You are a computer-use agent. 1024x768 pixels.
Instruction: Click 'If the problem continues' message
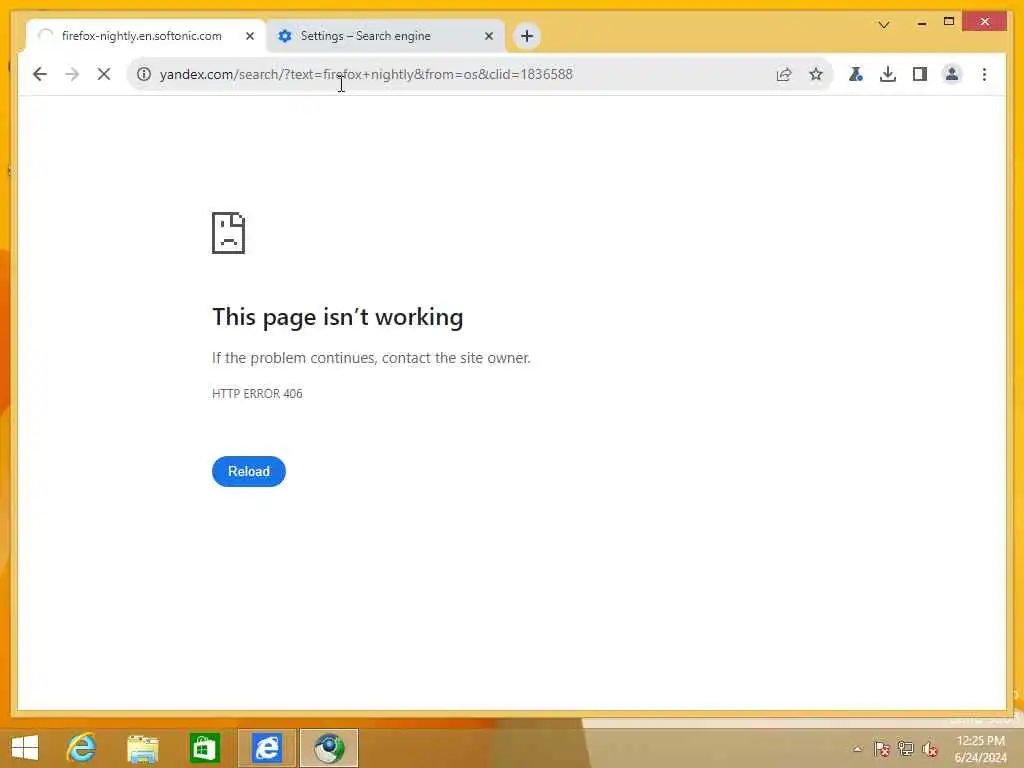coord(371,358)
